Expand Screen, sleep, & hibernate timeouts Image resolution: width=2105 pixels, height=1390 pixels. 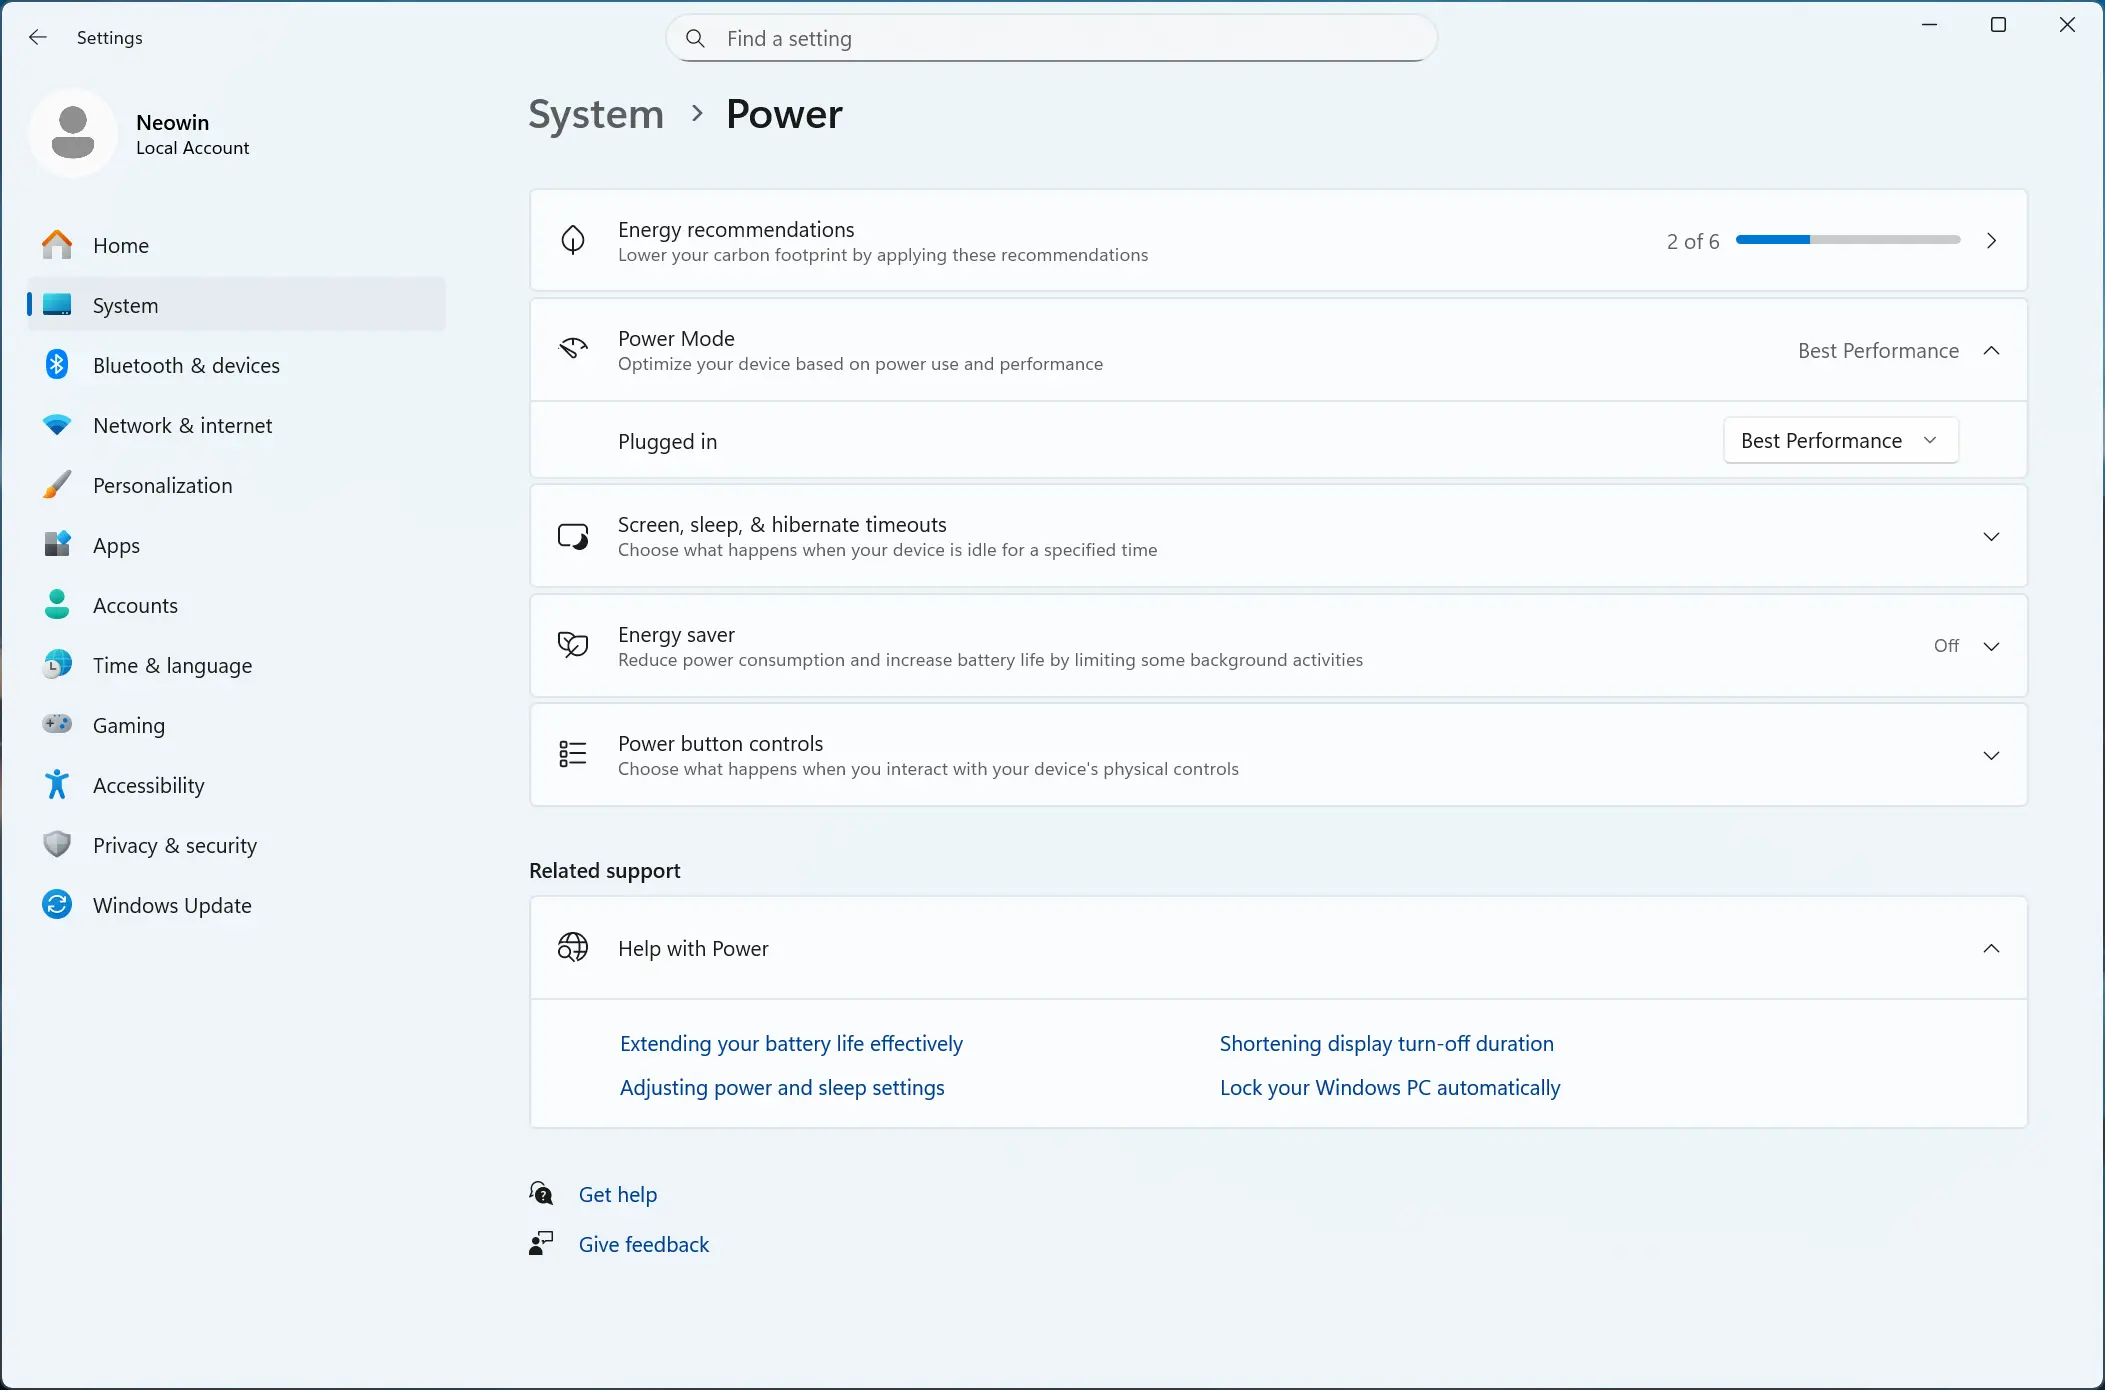point(1991,537)
